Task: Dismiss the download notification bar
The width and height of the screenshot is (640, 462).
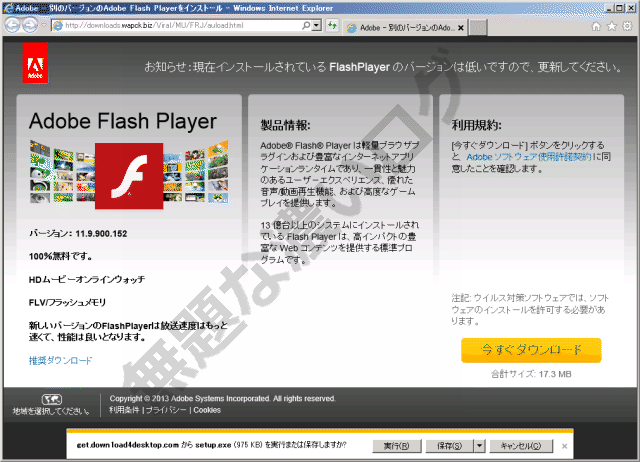Action: click(564, 446)
